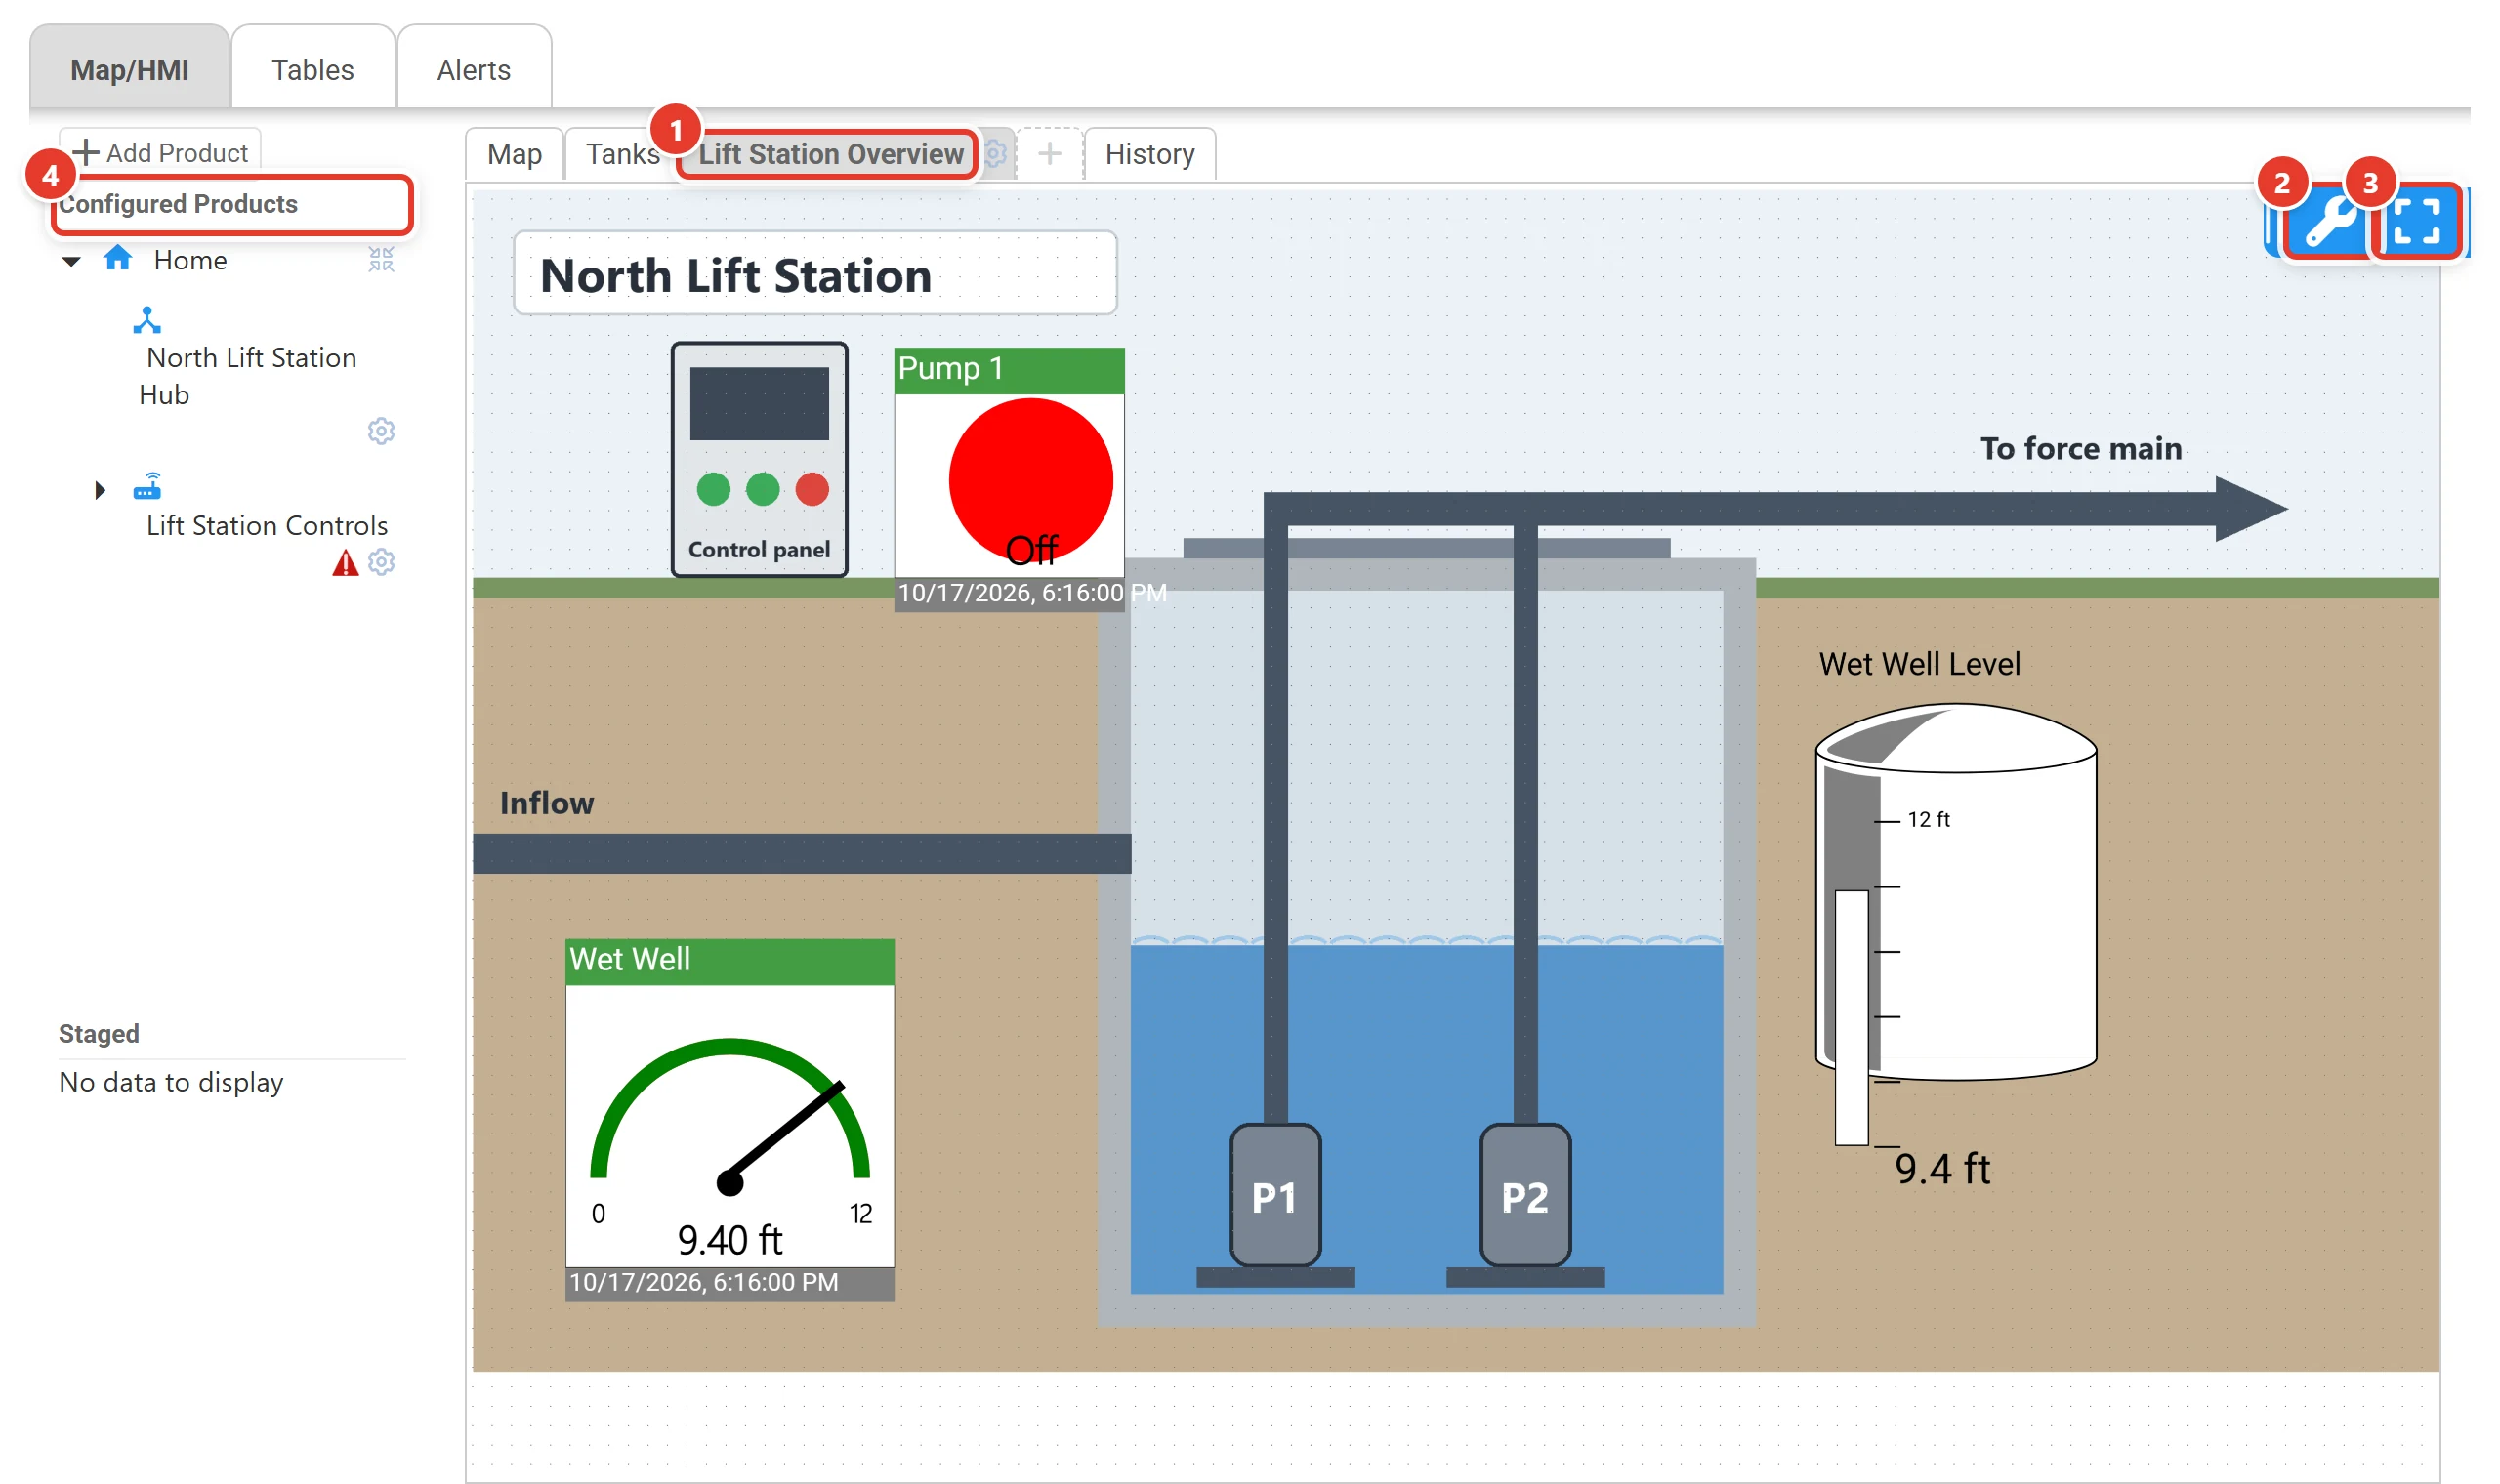Toggle fullscreen view of the HMI
Viewport: 2500px width, 1484px height.
2417,221
